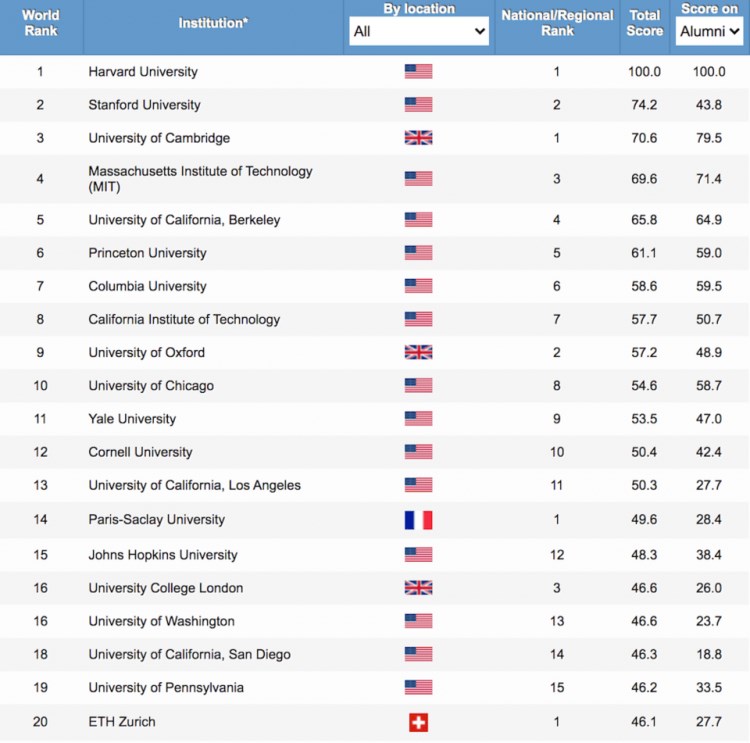This screenshot has height=743, width=750.
Task: Click the US flag in the MIT row
Action: click(419, 178)
